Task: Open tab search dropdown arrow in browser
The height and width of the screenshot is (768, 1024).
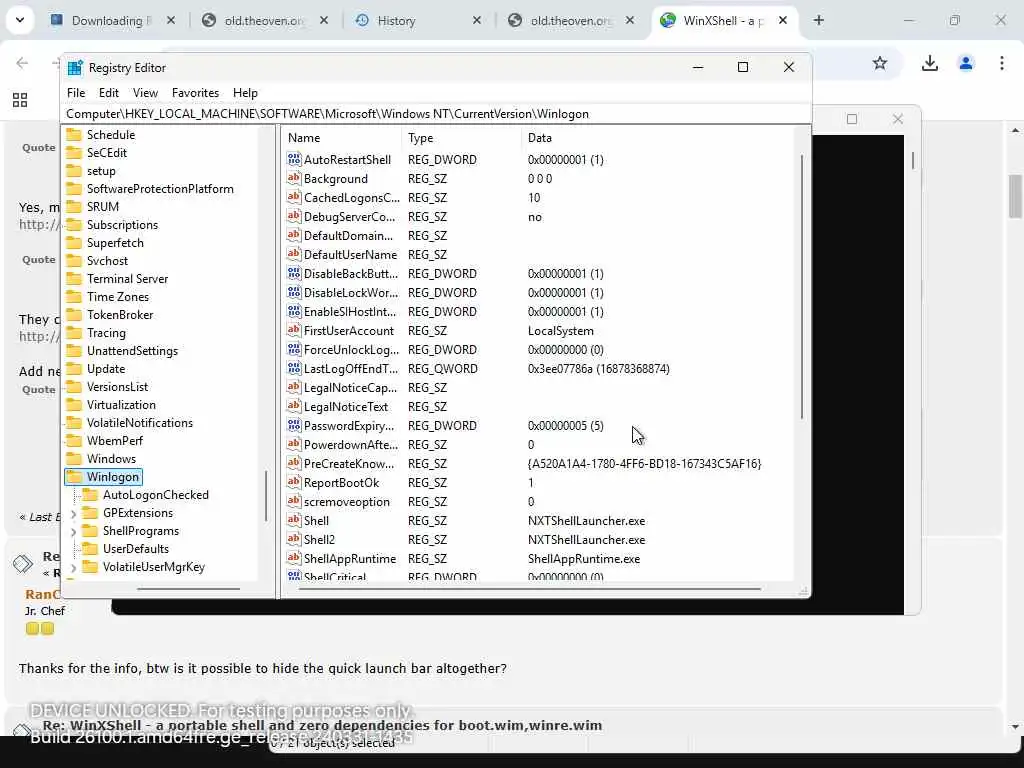Action: coord(20,20)
